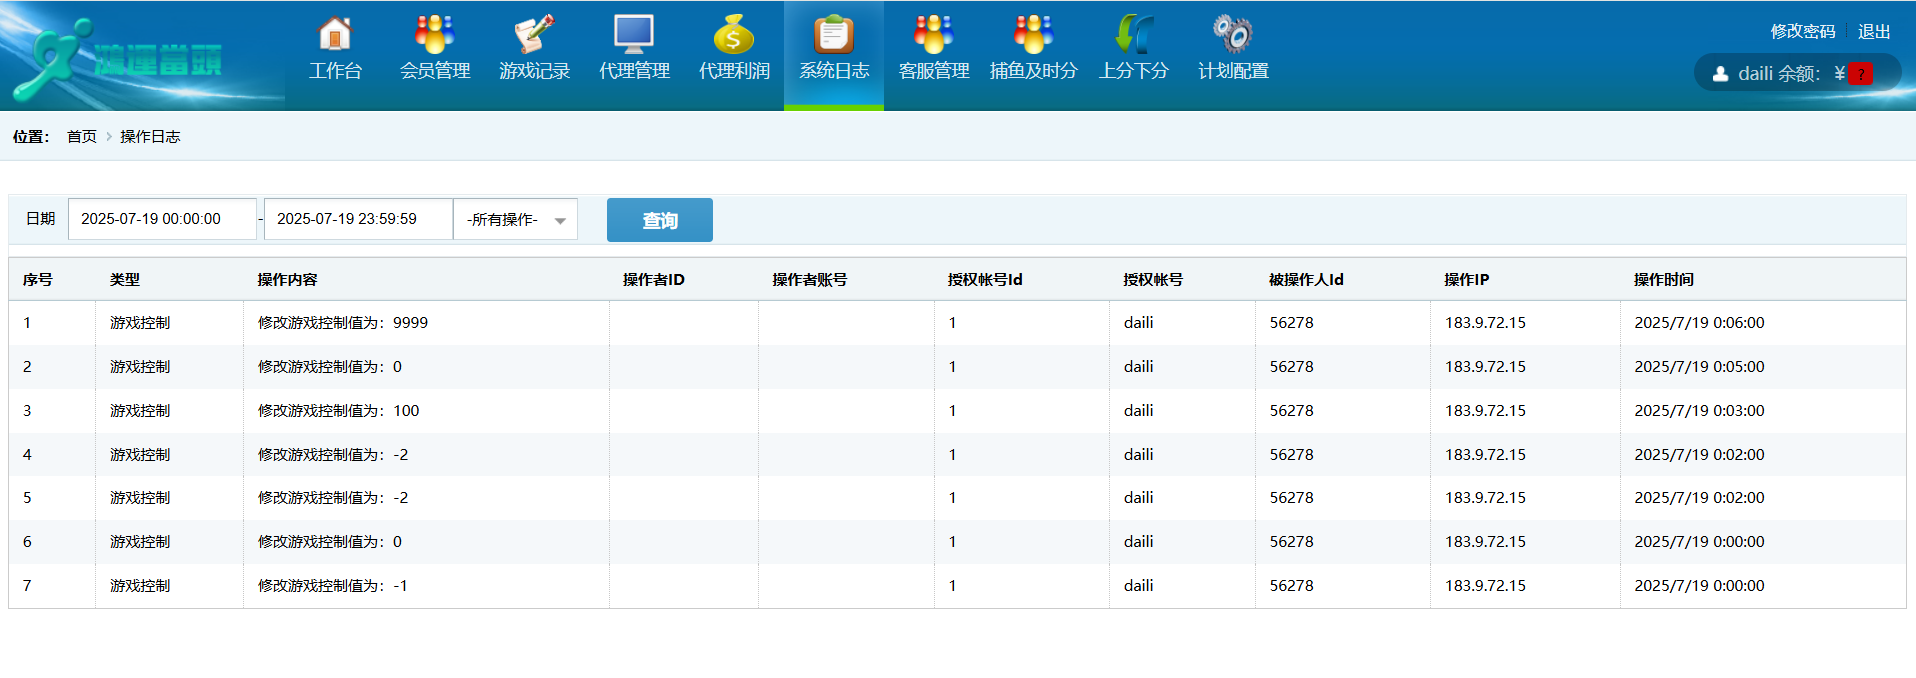
Task: Go to 首页 in breadcrumb
Action: tap(82, 137)
